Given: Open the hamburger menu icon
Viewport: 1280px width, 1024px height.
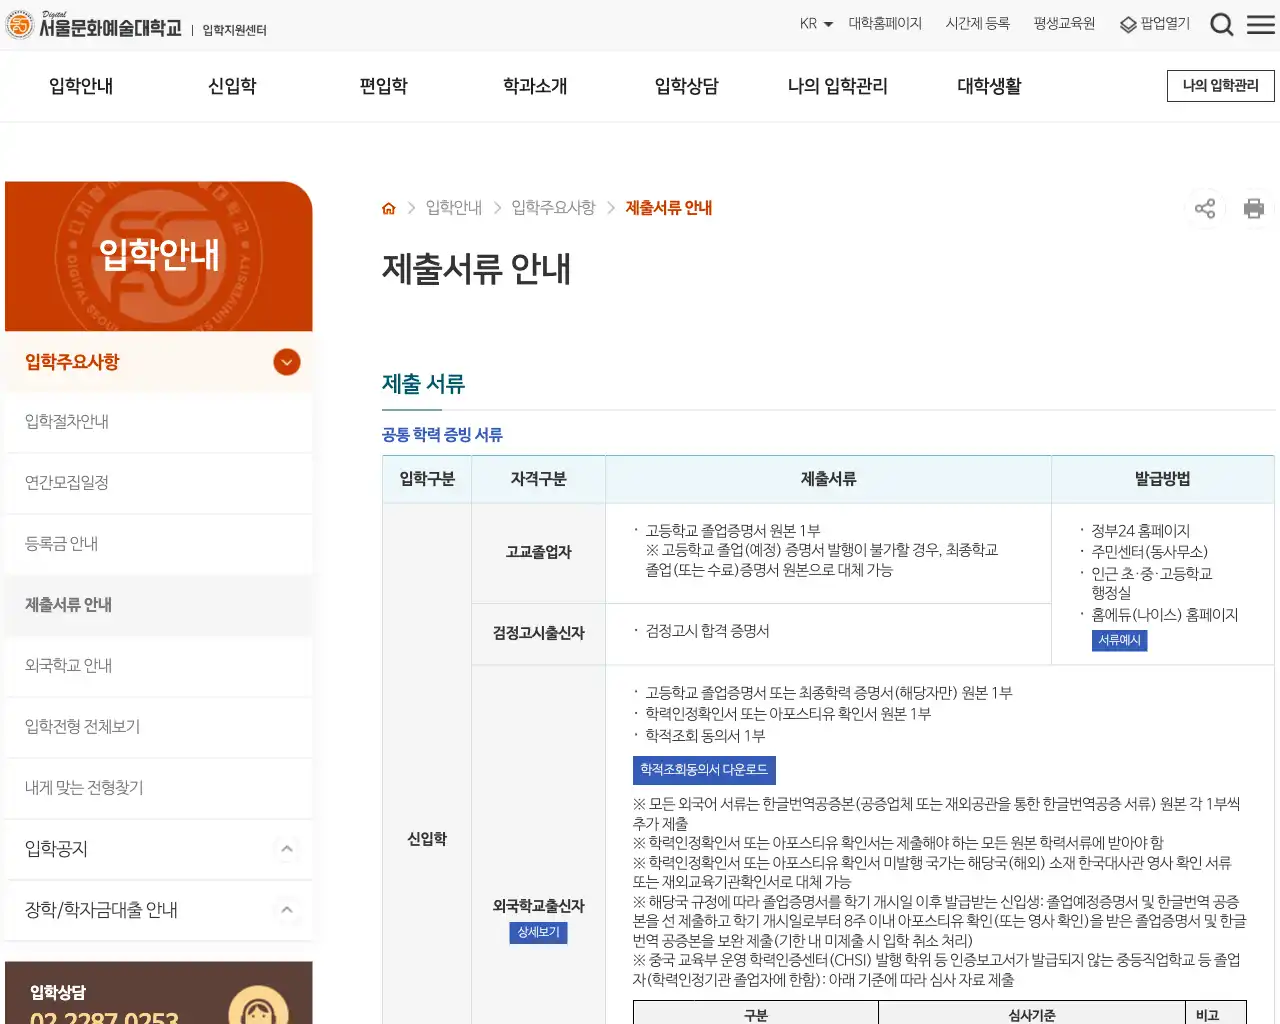Looking at the screenshot, I should tap(1261, 24).
